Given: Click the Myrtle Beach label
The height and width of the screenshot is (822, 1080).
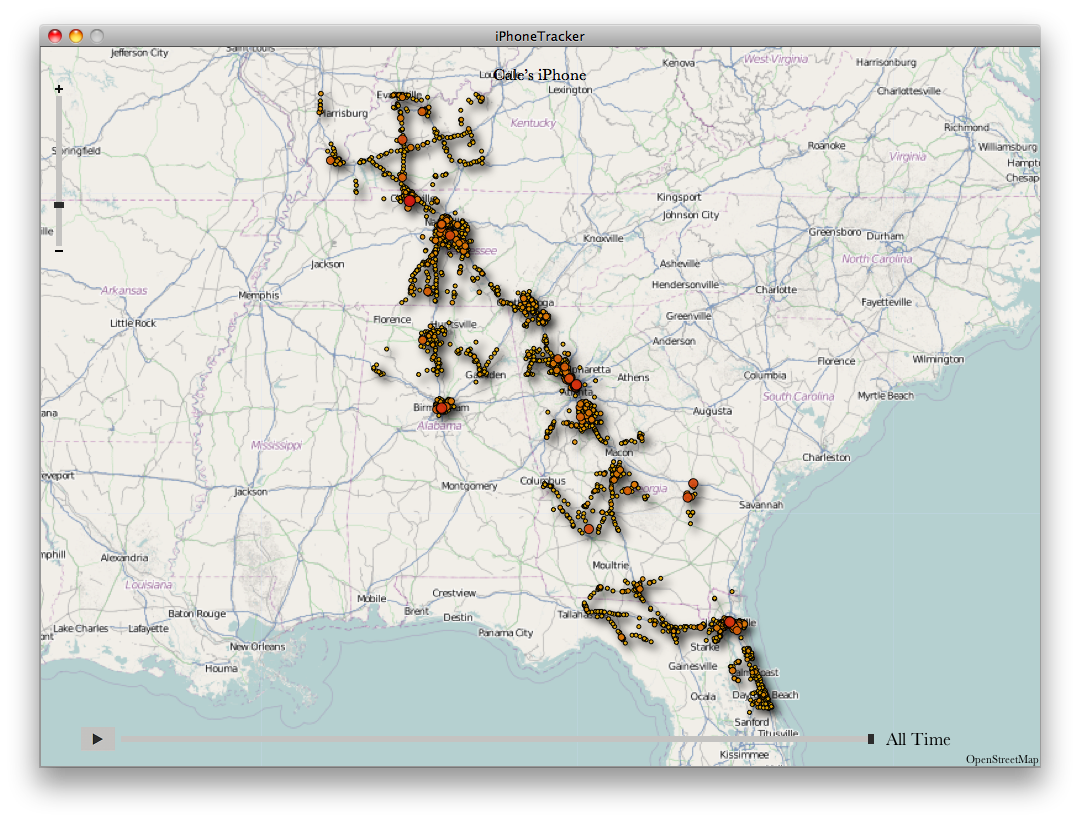Looking at the screenshot, I should click(x=886, y=395).
